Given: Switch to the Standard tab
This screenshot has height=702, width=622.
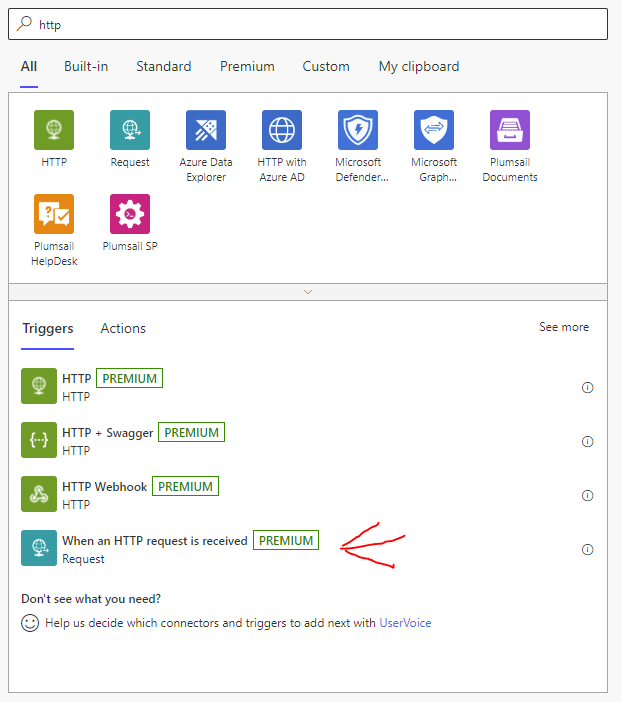Looking at the screenshot, I should pos(163,66).
